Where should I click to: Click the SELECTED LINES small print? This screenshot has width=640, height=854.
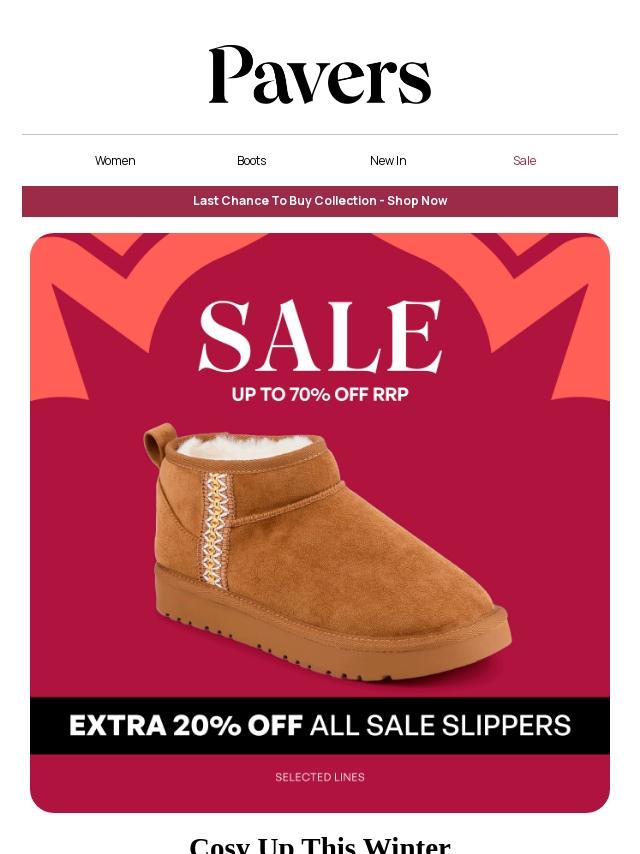(x=320, y=777)
